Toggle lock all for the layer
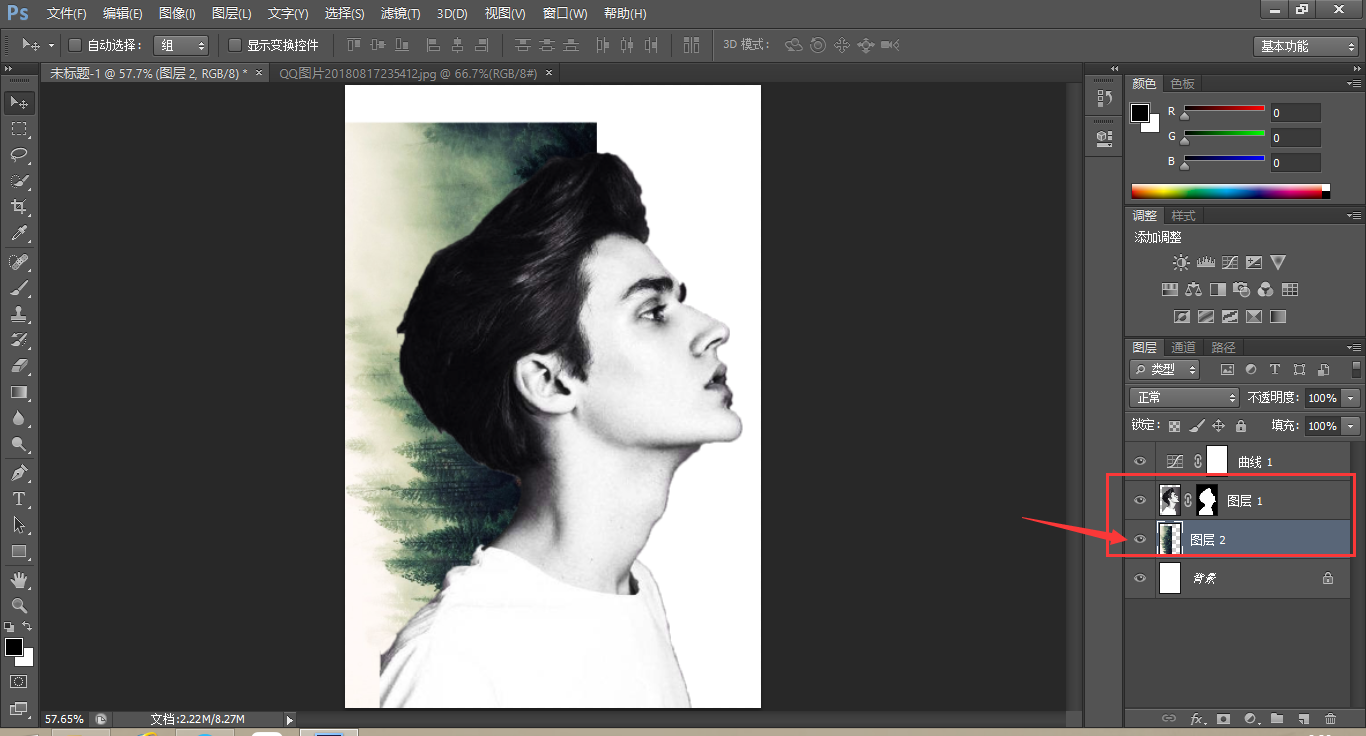The width and height of the screenshot is (1366, 736). click(1240, 426)
